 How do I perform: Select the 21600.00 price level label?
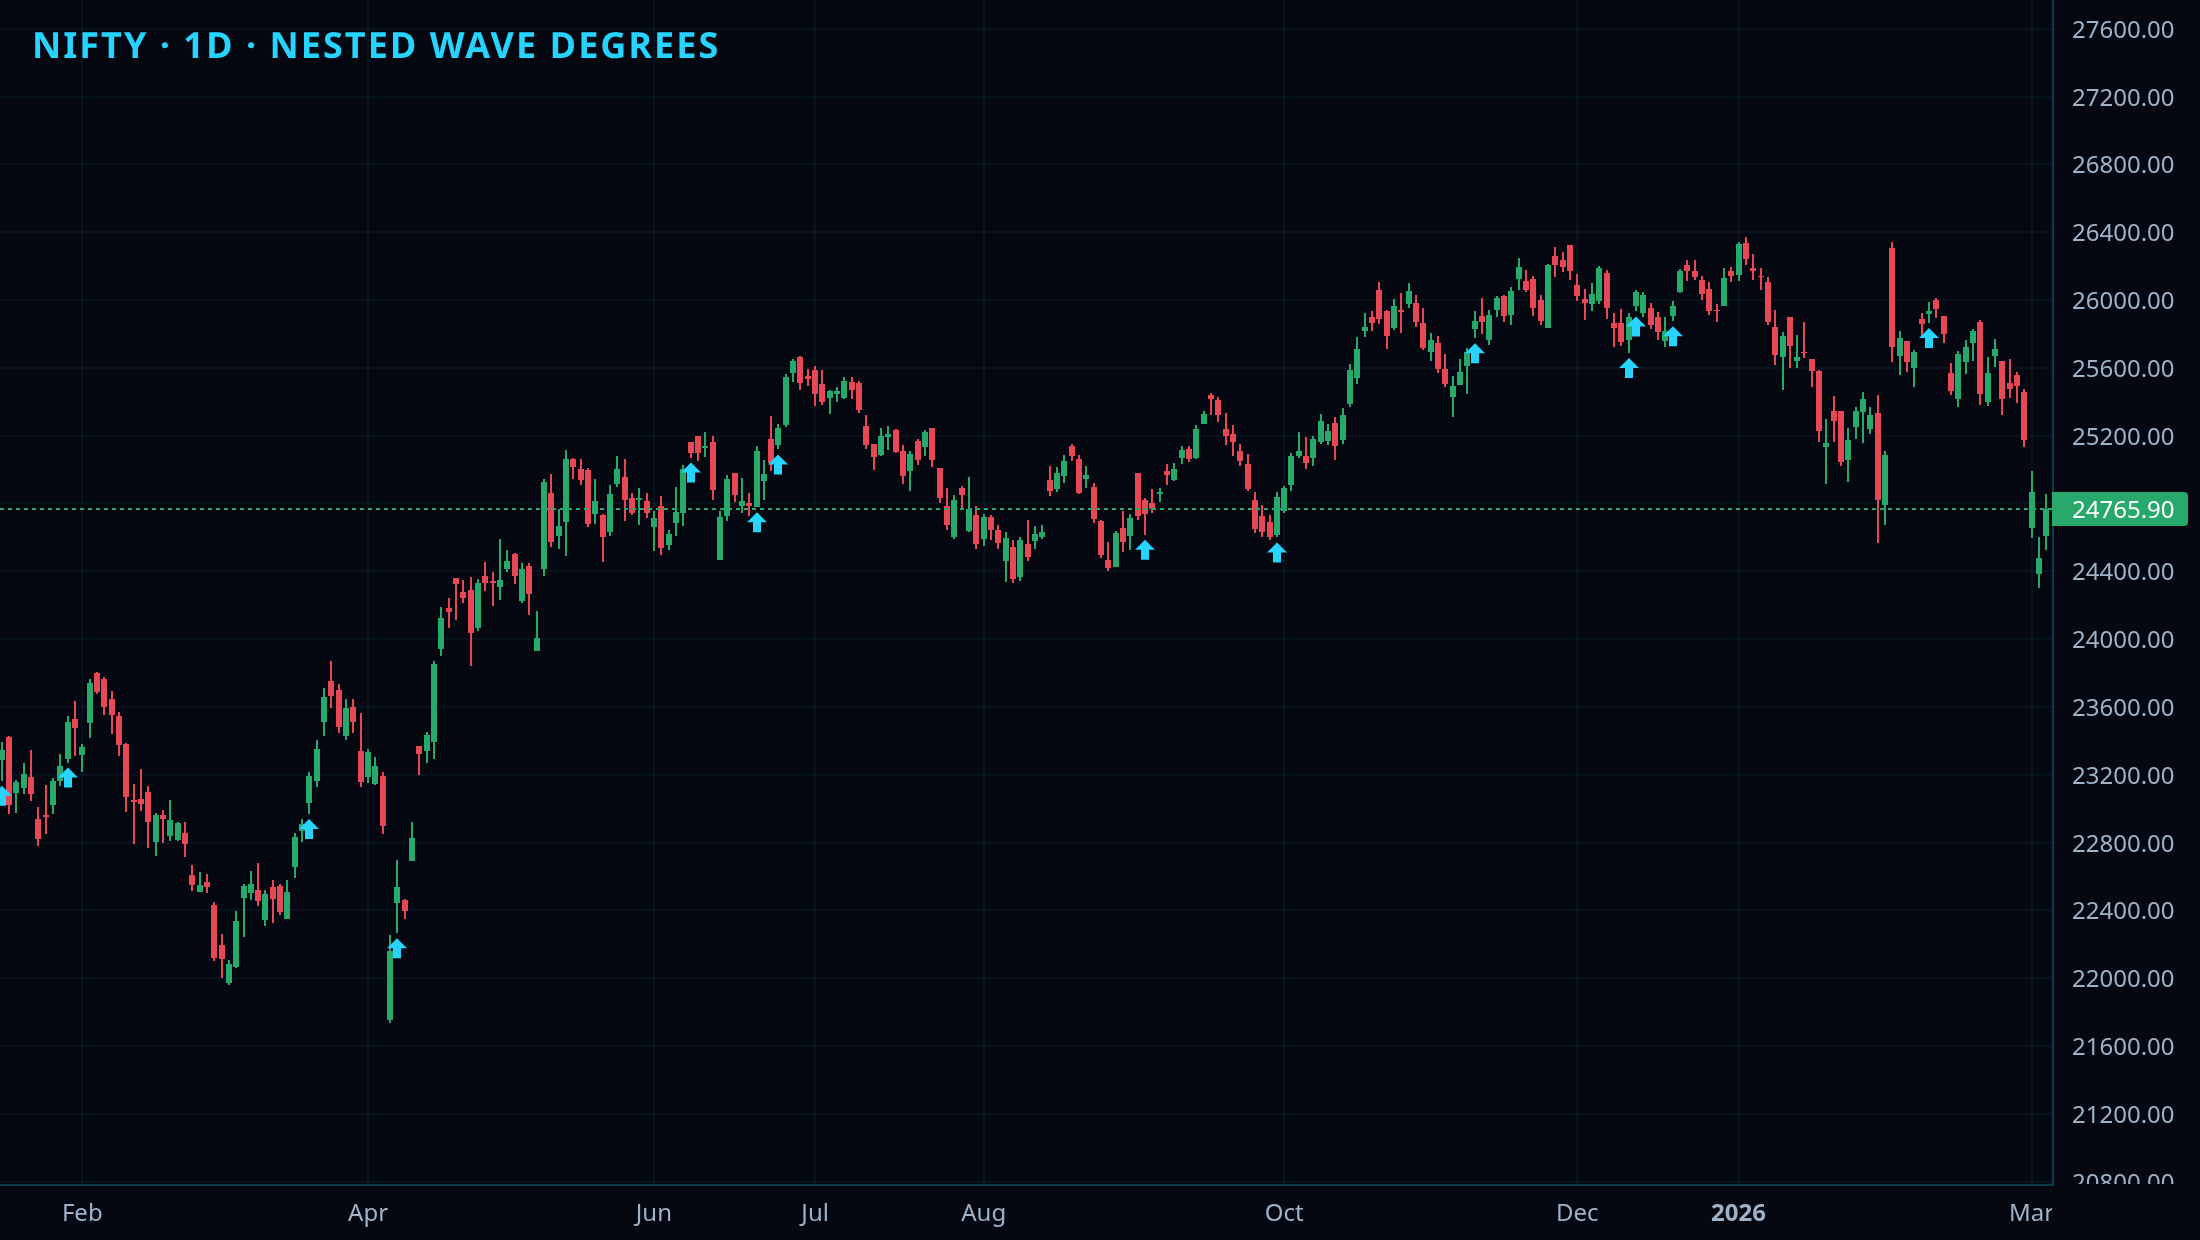[2122, 1047]
